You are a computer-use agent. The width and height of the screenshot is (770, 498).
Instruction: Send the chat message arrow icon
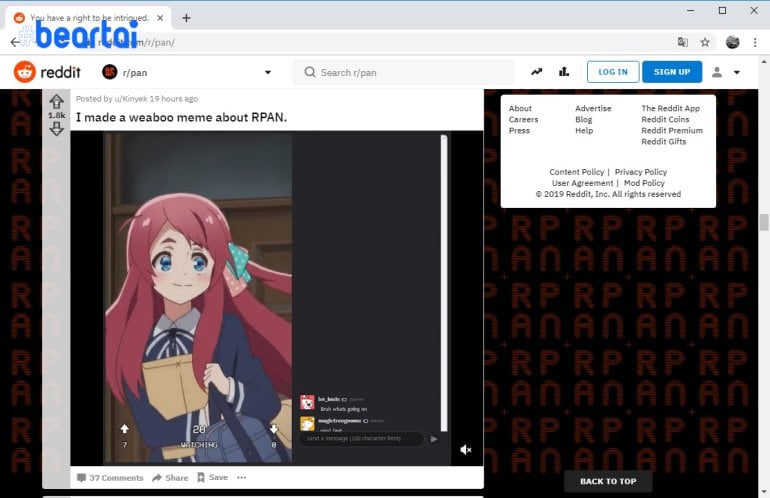pos(434,439)
